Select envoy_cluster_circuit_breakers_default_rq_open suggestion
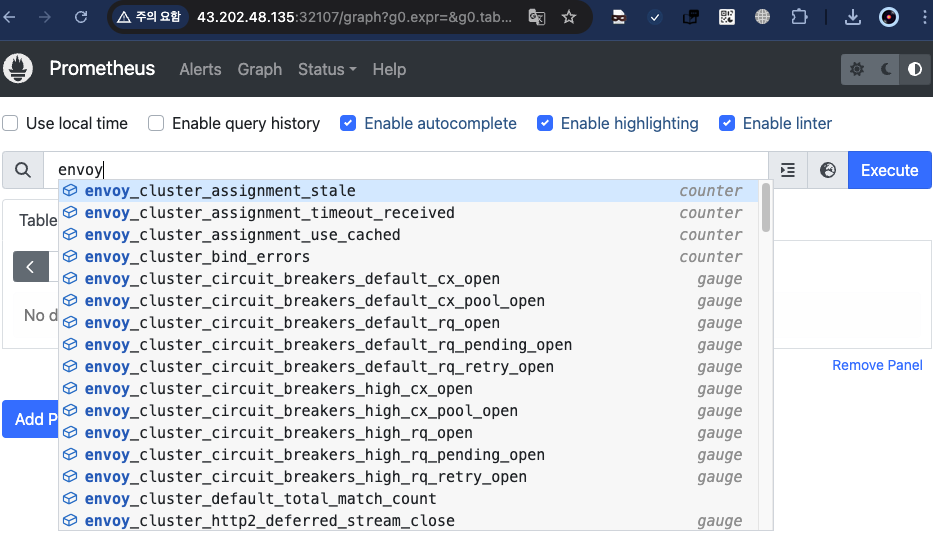This screenshot has height=542, width=933. point(408,322)
